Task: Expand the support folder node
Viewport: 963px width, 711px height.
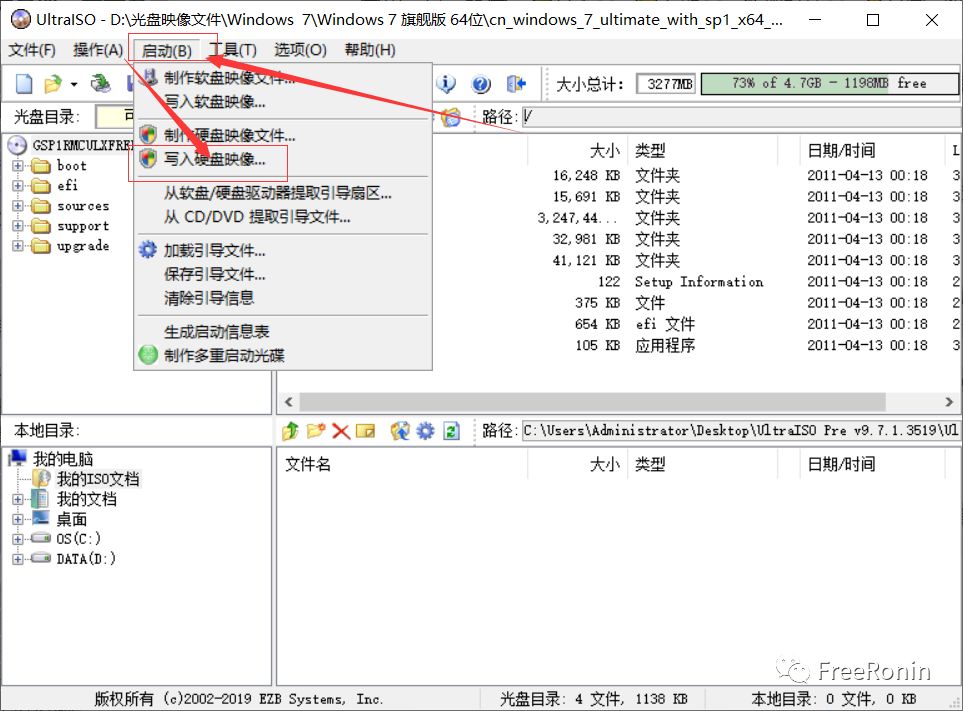Action: pyautogui.click(x=18, y=226)
